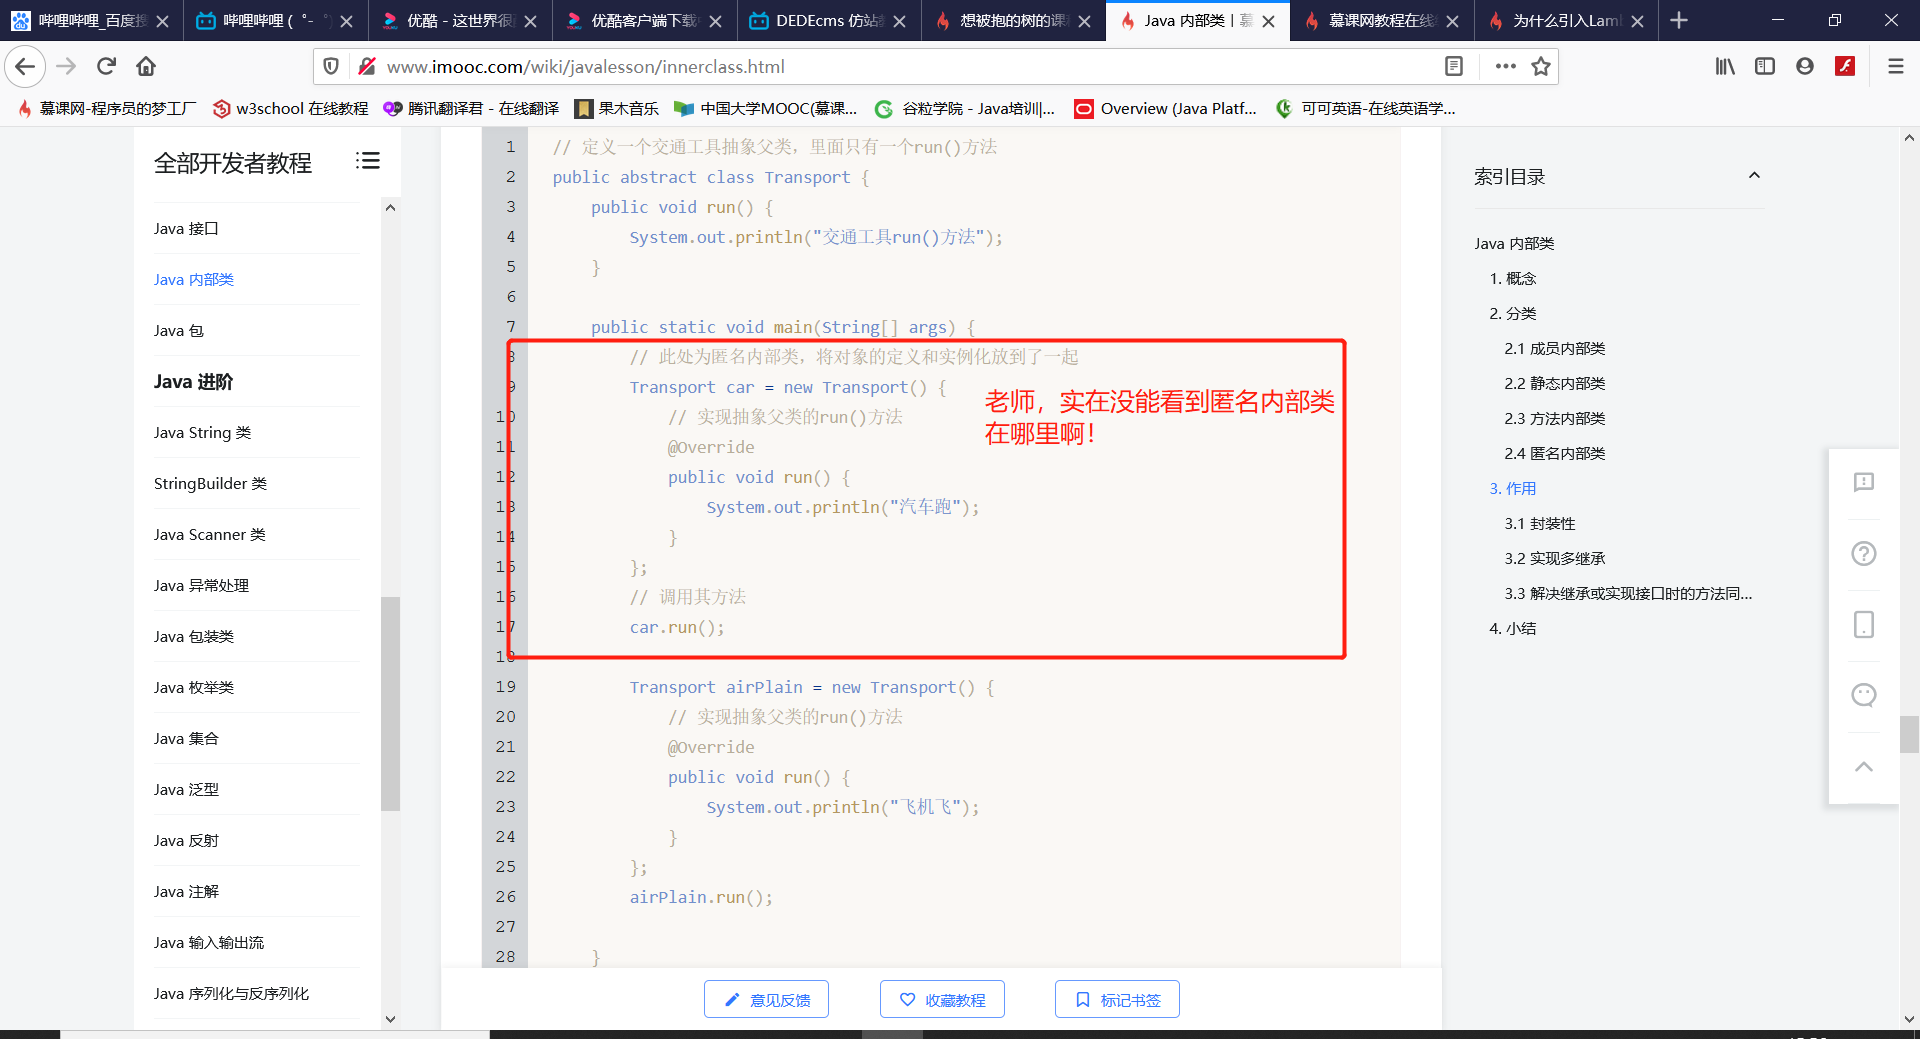This screenshot has width=1920, height=1039.
Task: Jump to '3.2 实现多继承' in the index
Action: [1554, 558]
